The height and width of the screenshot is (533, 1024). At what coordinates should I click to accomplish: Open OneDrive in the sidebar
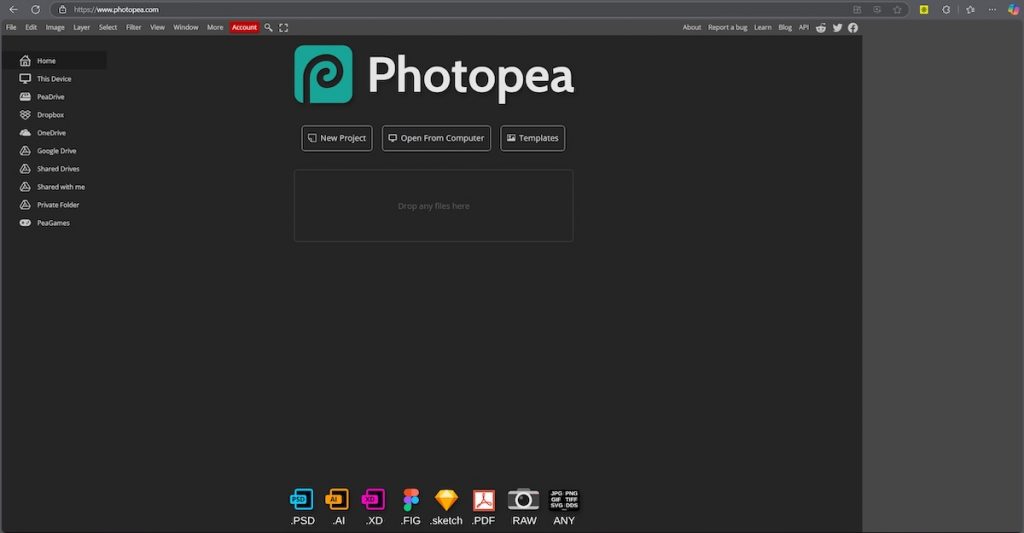pyautogui.click(x=54, y=133)
